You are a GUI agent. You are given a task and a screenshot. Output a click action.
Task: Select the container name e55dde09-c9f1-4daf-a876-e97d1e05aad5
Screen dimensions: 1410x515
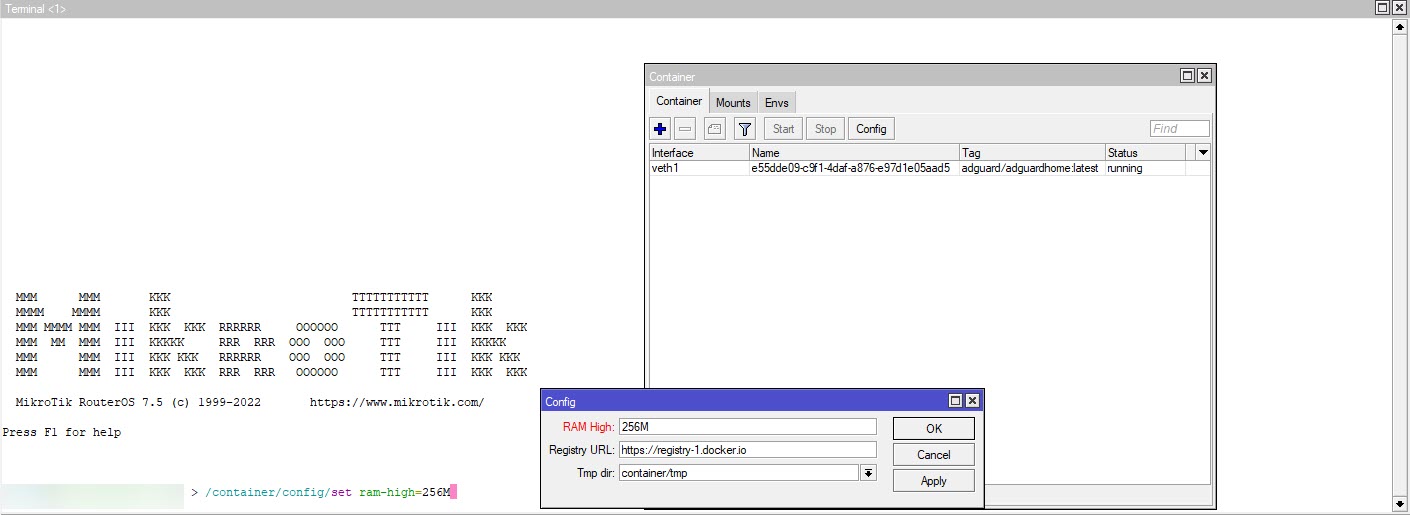(x=854, y=168)
